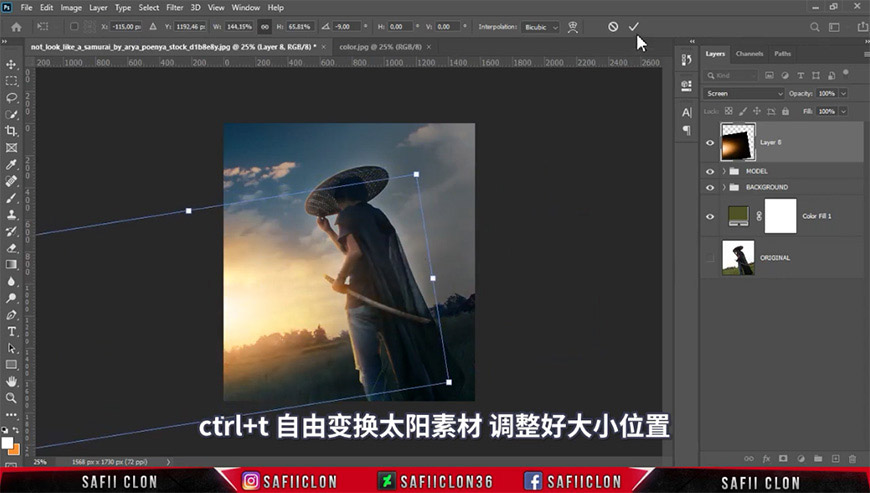
Task: Select the History Brush tool
Action: [x=11, y=231]
